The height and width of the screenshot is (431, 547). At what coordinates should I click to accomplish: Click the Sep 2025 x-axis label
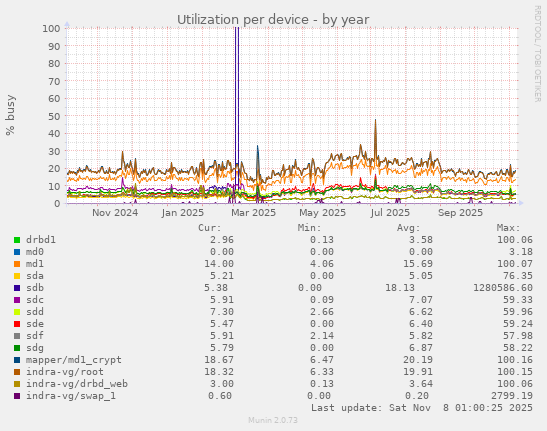pos(460,213)
